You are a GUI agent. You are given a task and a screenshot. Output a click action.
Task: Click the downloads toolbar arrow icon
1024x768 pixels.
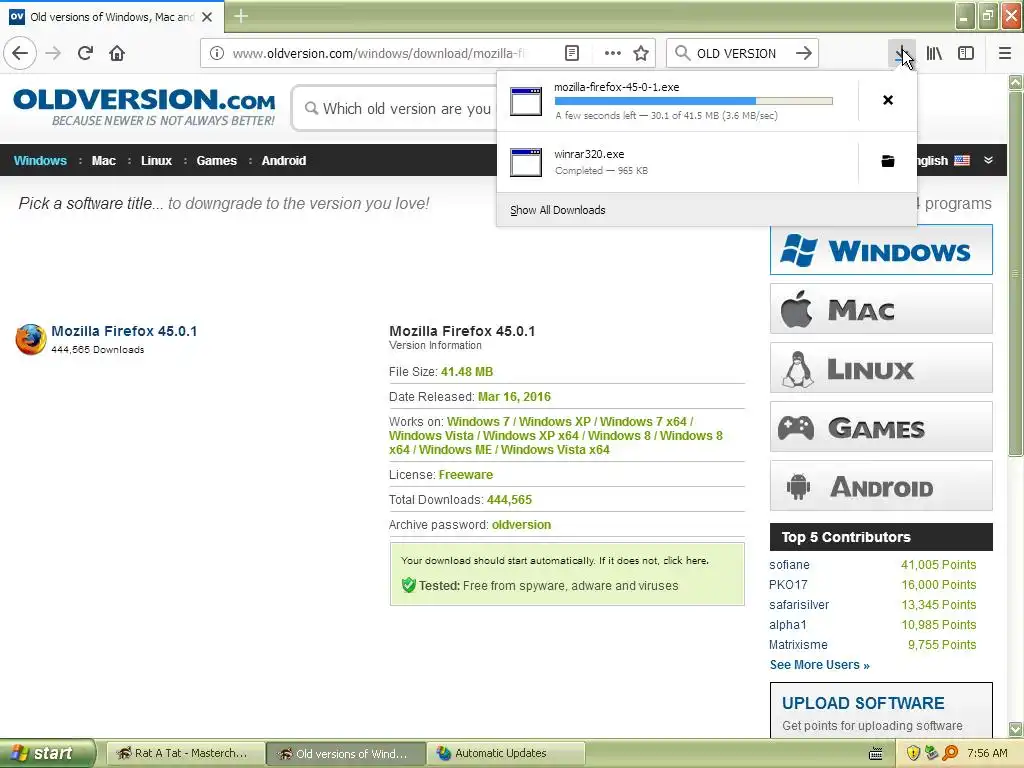click(x=902, y=53)
